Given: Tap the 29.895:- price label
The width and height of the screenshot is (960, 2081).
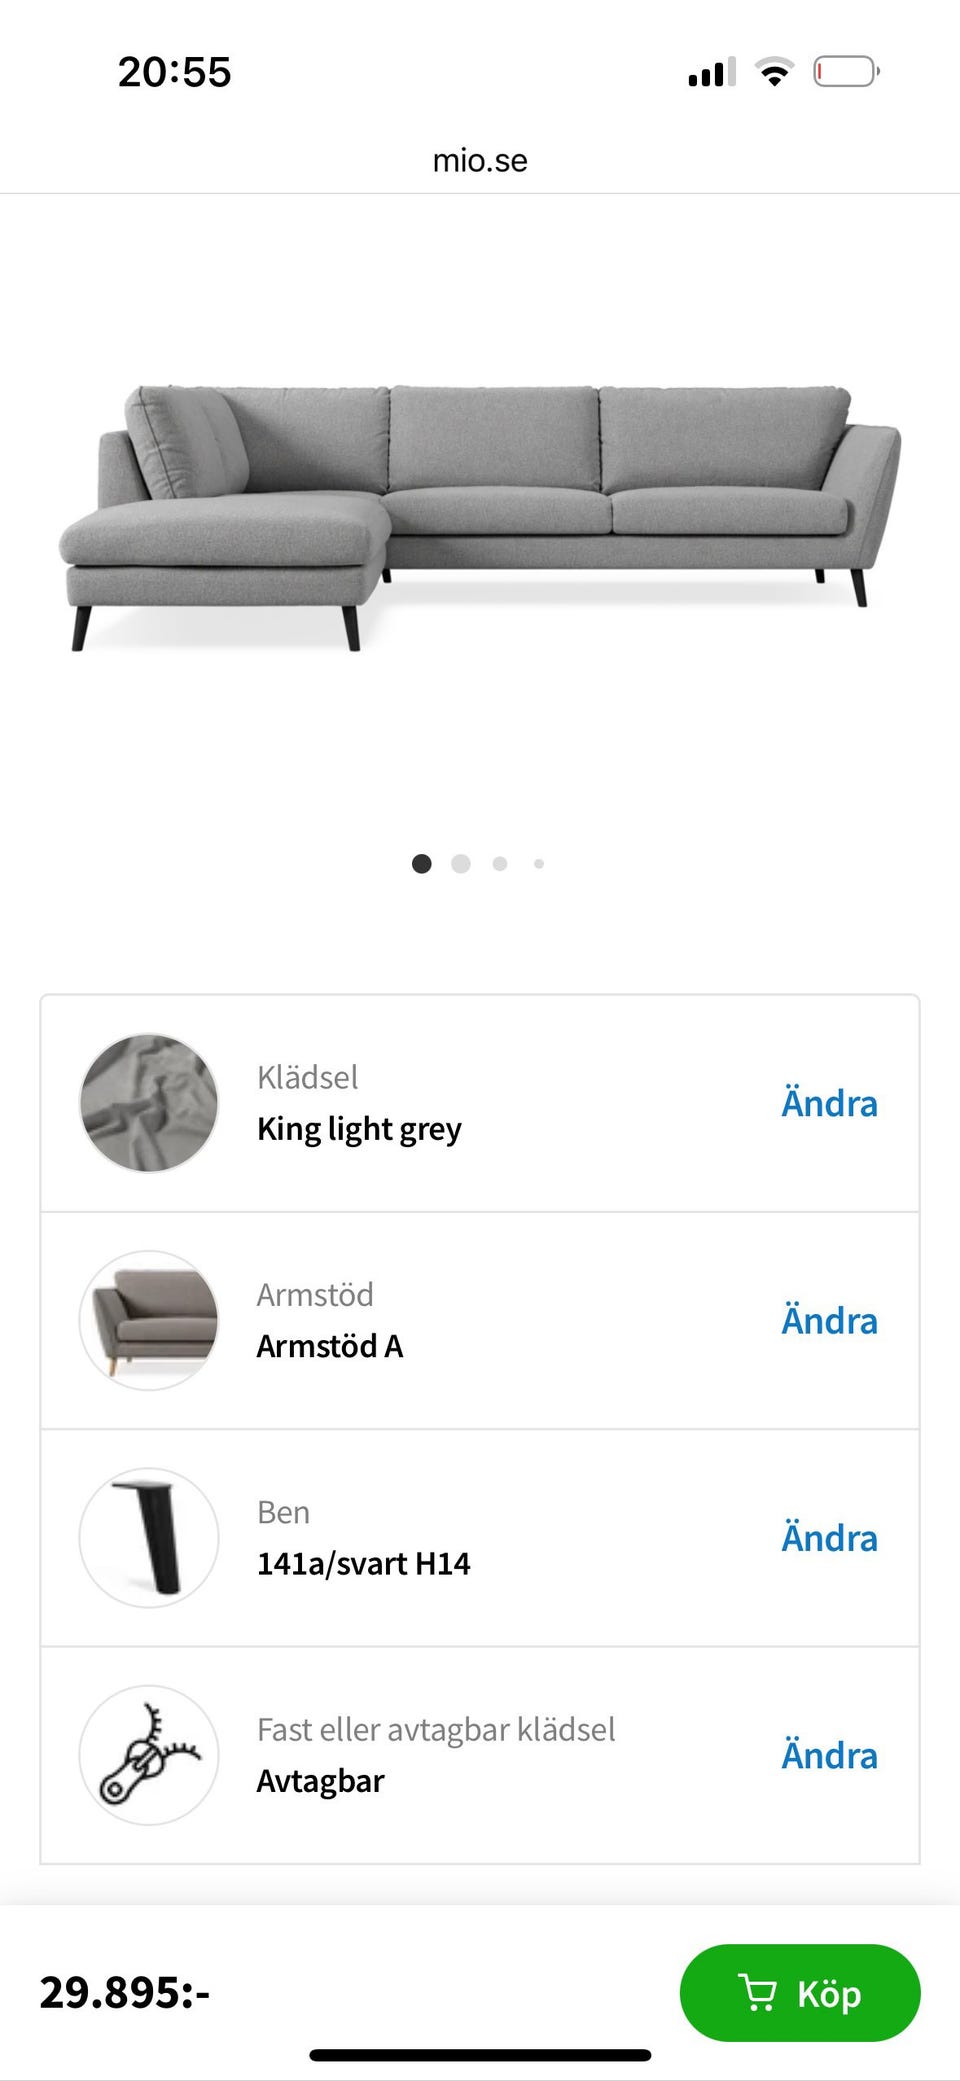Looking at the screenshot, I should (125, 1992).
